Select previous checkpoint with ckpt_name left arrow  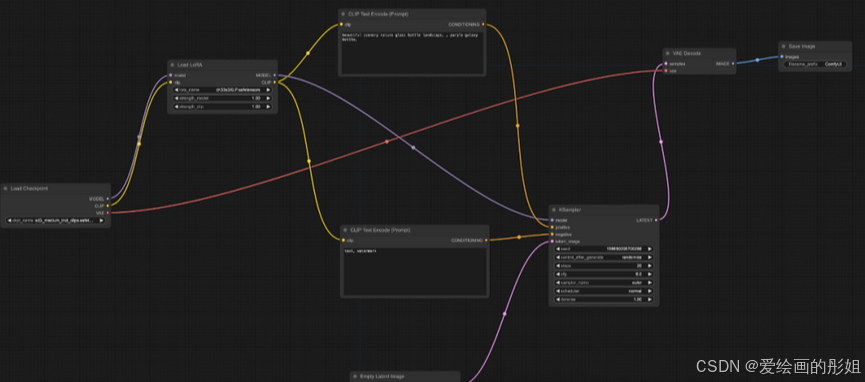pos(9,220)
